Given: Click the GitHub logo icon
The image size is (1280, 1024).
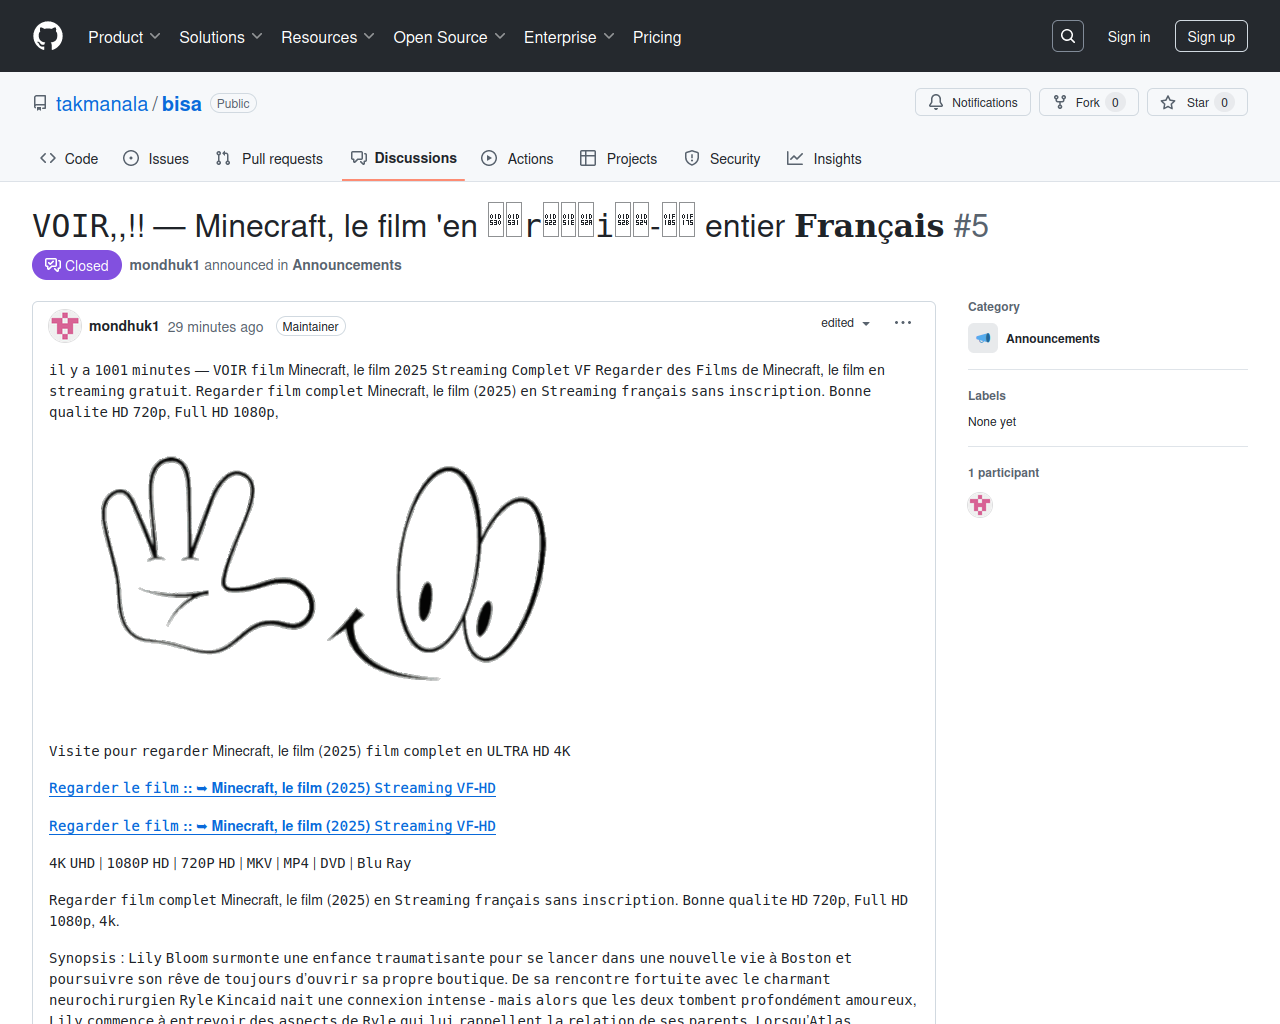Looking at the screenshot, I should [48, 36].
